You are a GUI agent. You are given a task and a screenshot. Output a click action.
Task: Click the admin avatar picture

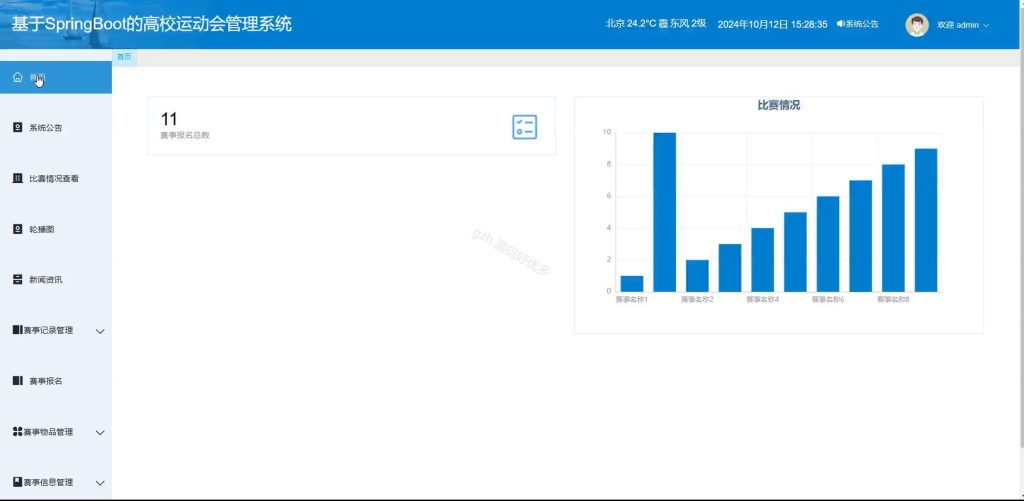click(917, 25)
